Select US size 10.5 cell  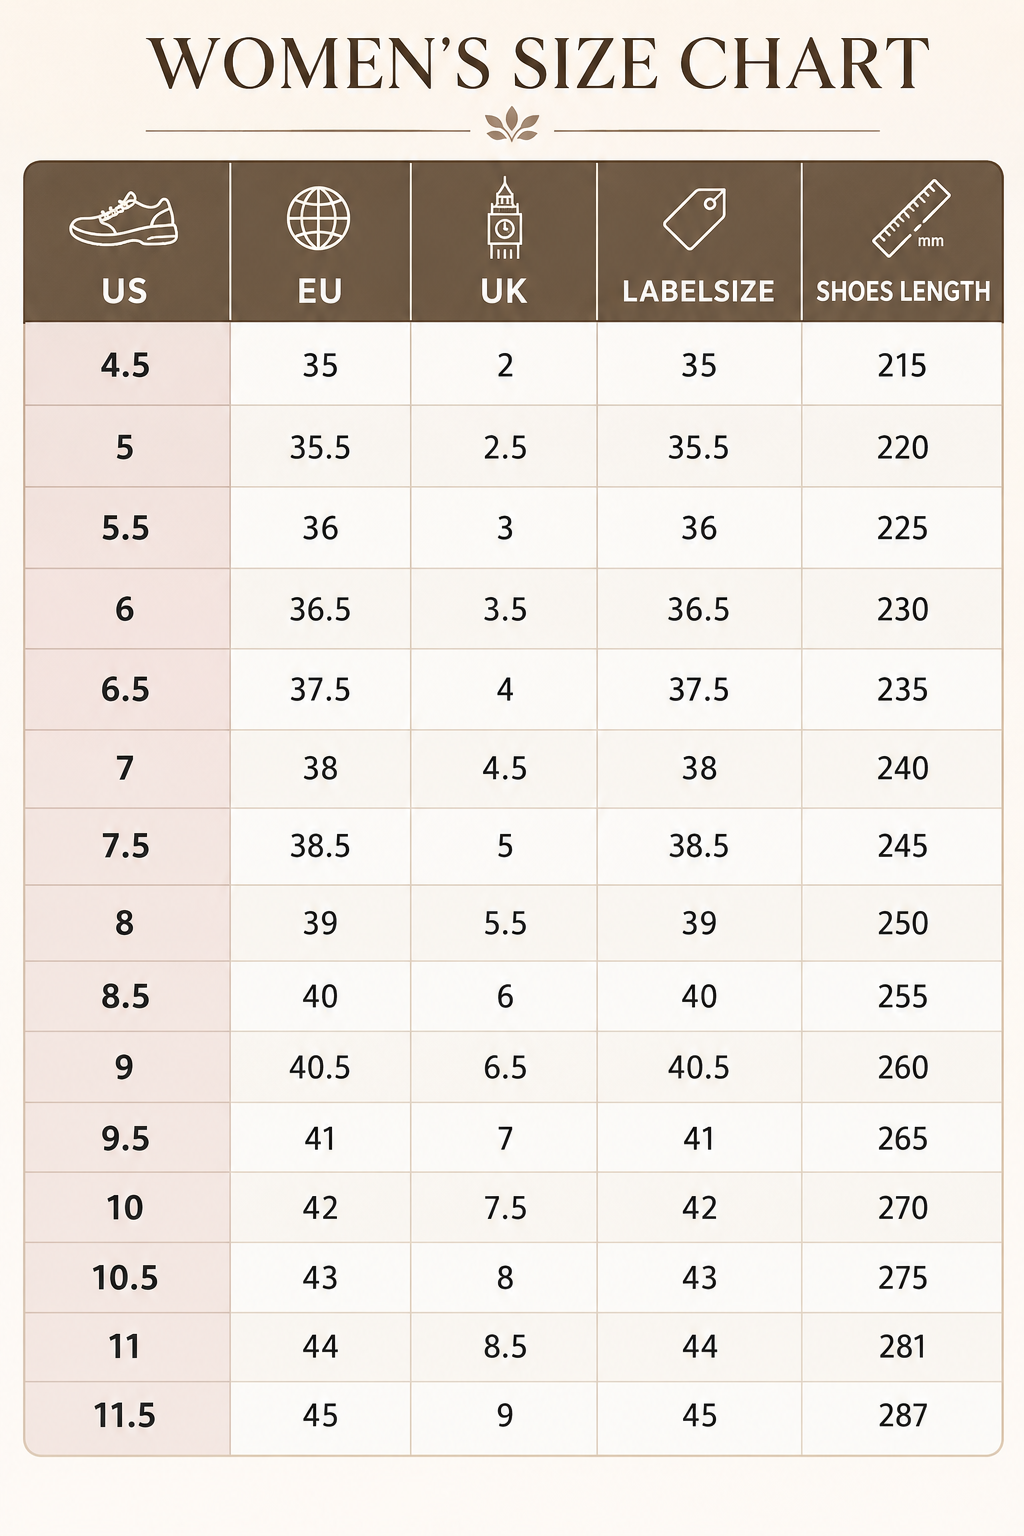(x=127, y=1277)
